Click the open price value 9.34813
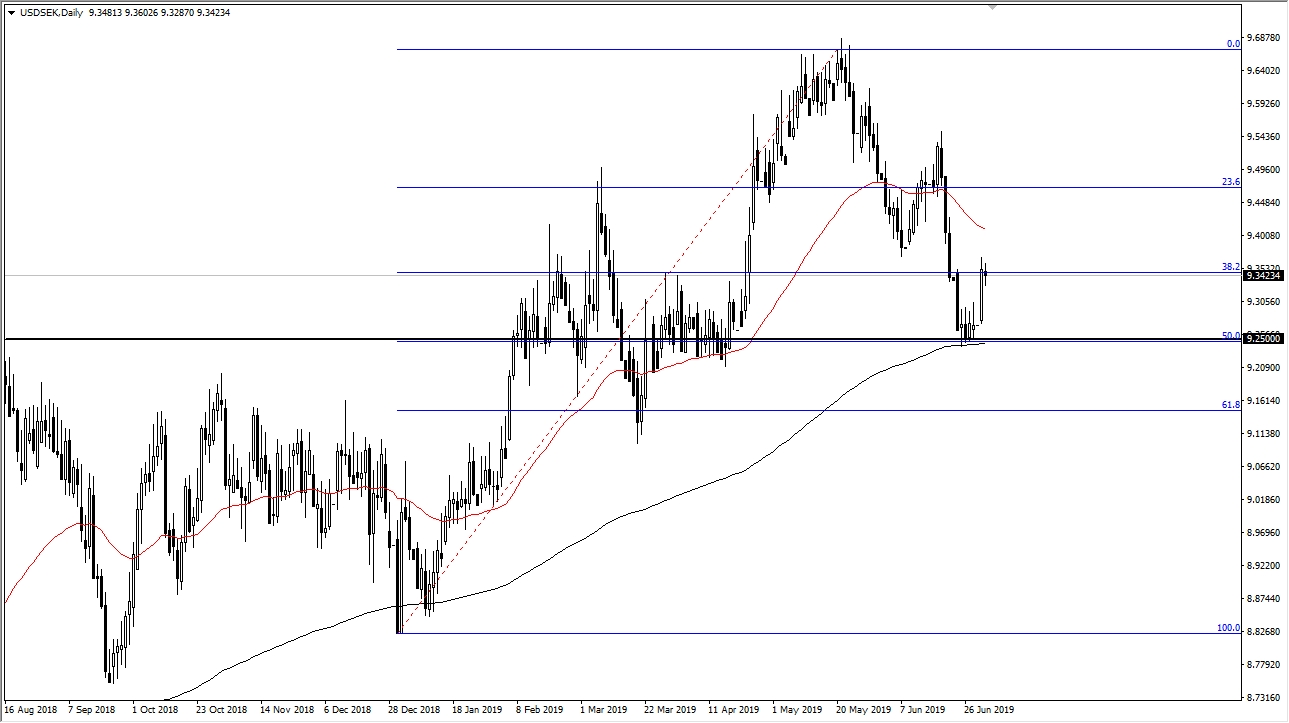 click(108, 13)
